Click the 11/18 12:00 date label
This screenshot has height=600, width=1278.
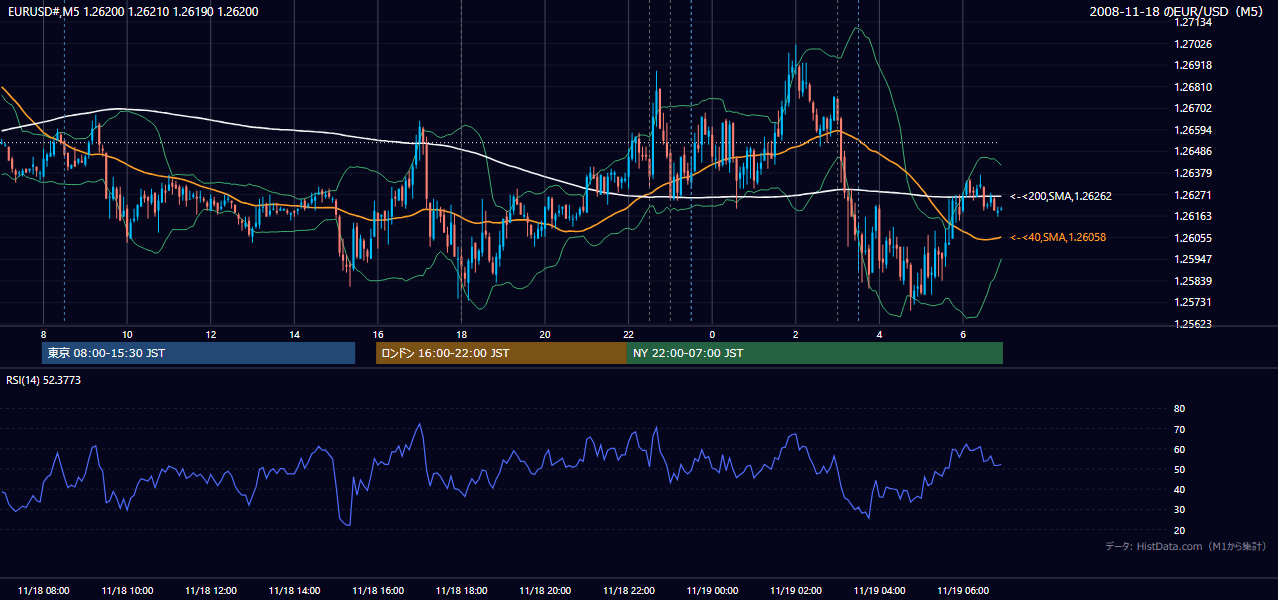coord(211,591)
